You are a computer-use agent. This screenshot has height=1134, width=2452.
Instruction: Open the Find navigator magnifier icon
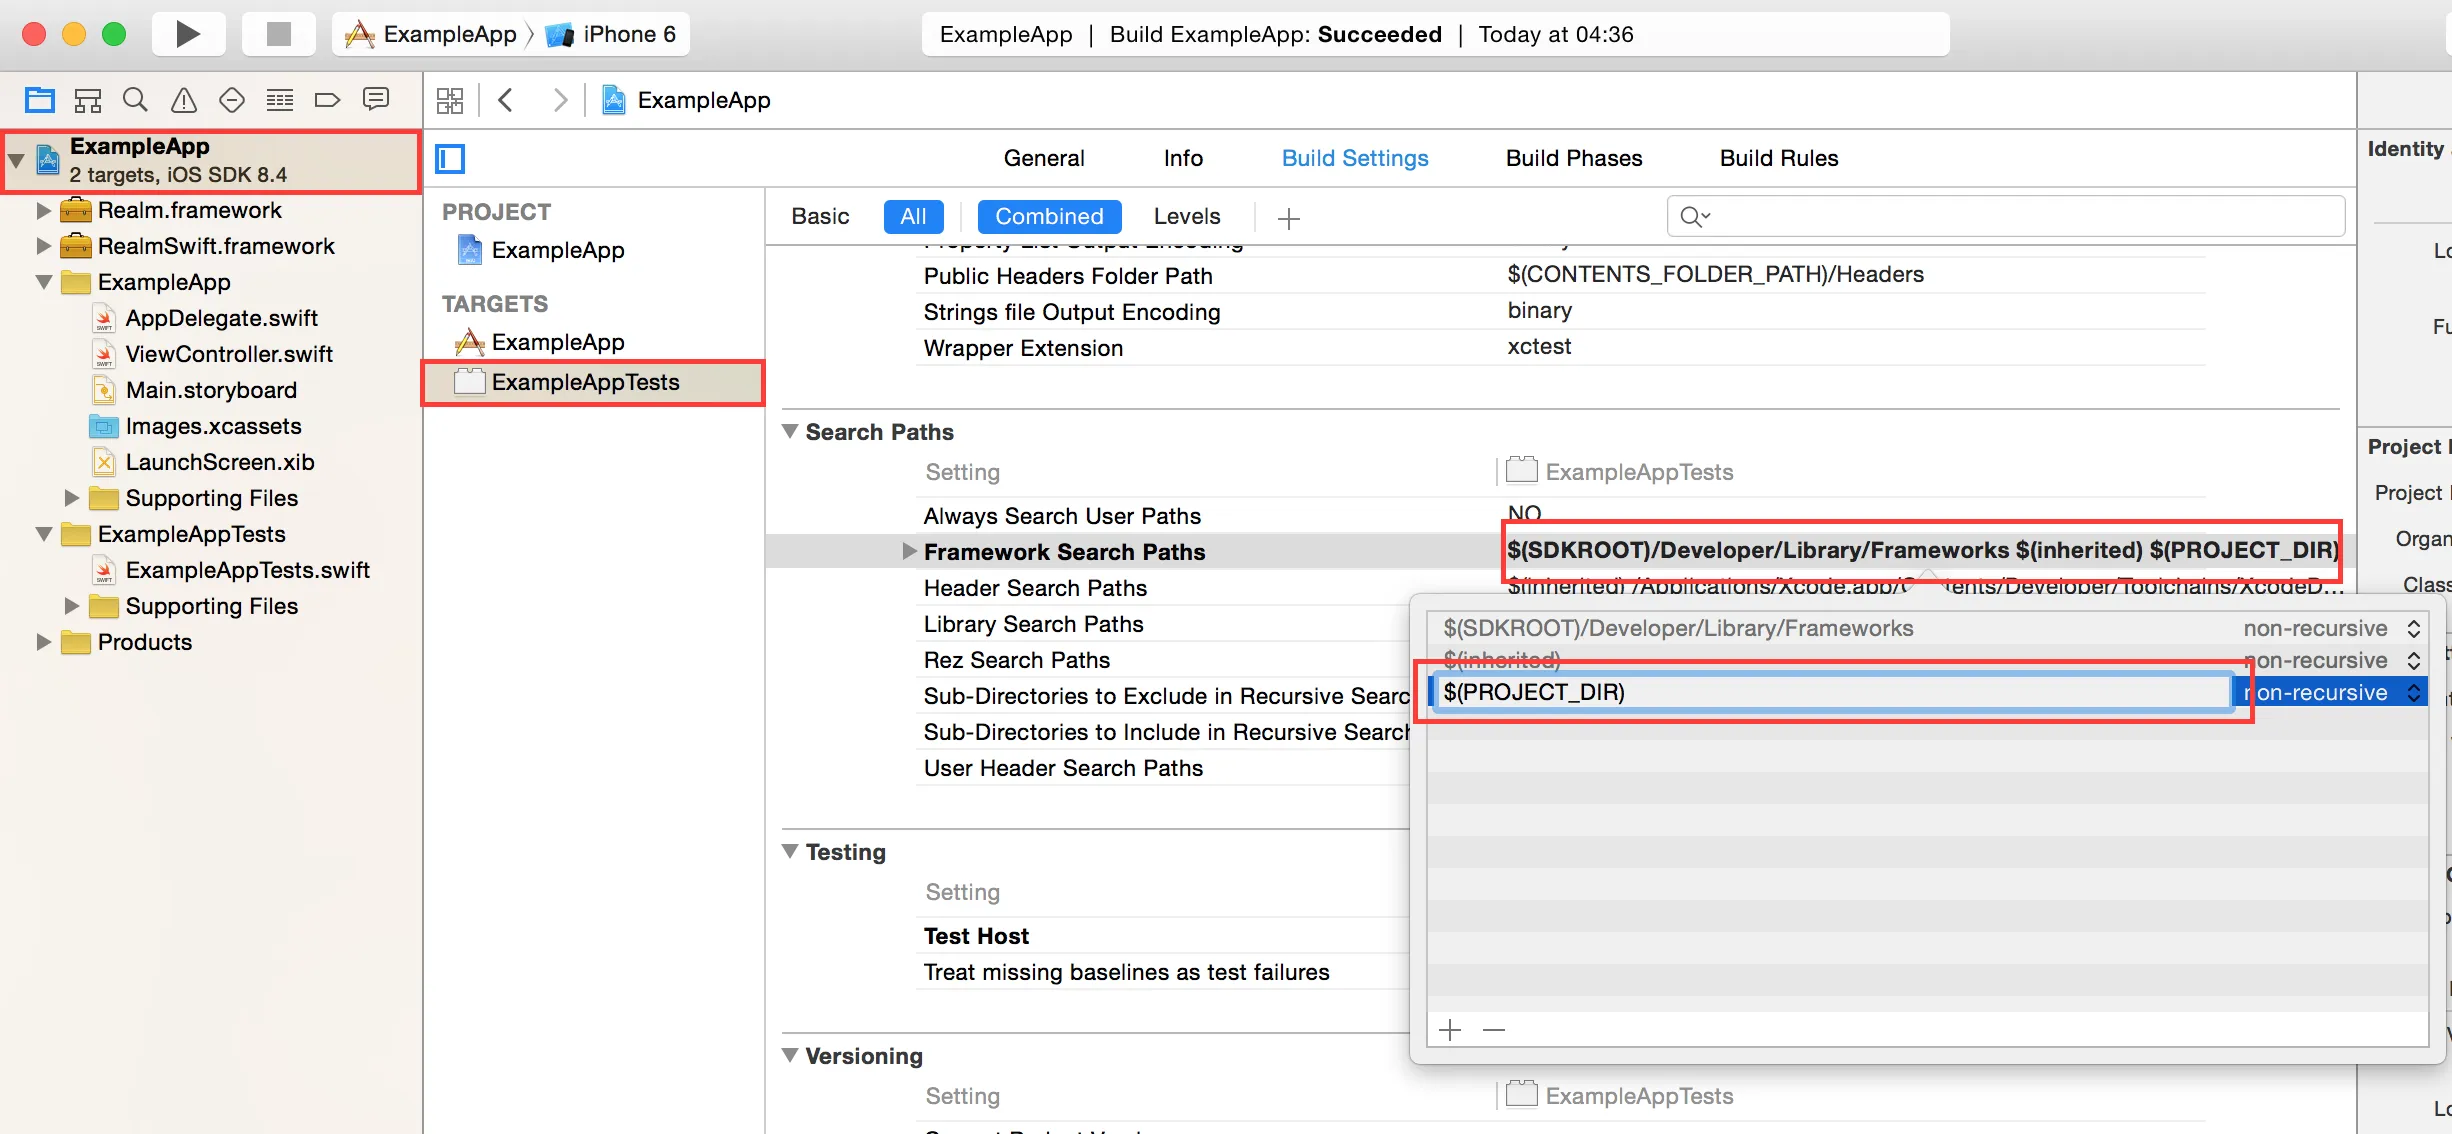click(x=135, y=100)
